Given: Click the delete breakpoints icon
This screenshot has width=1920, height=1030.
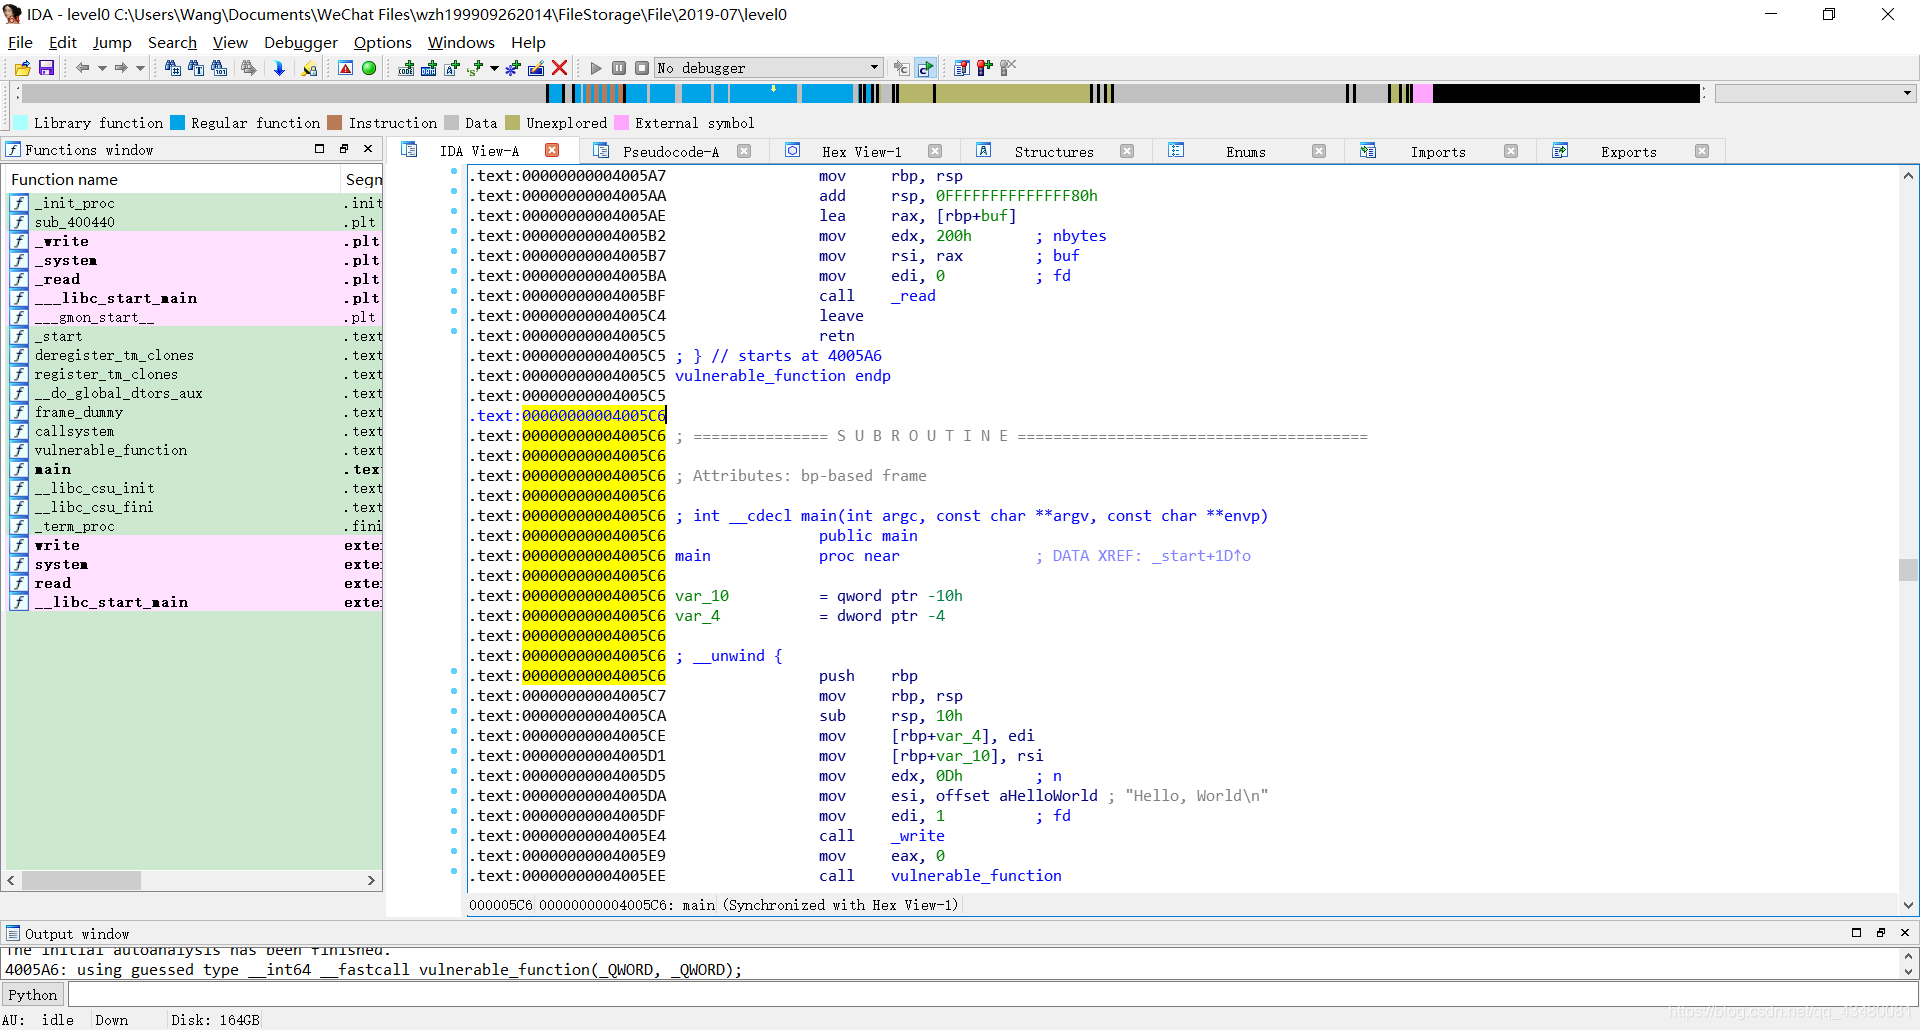Looking at the screenshot, I should coord(1008,68).
